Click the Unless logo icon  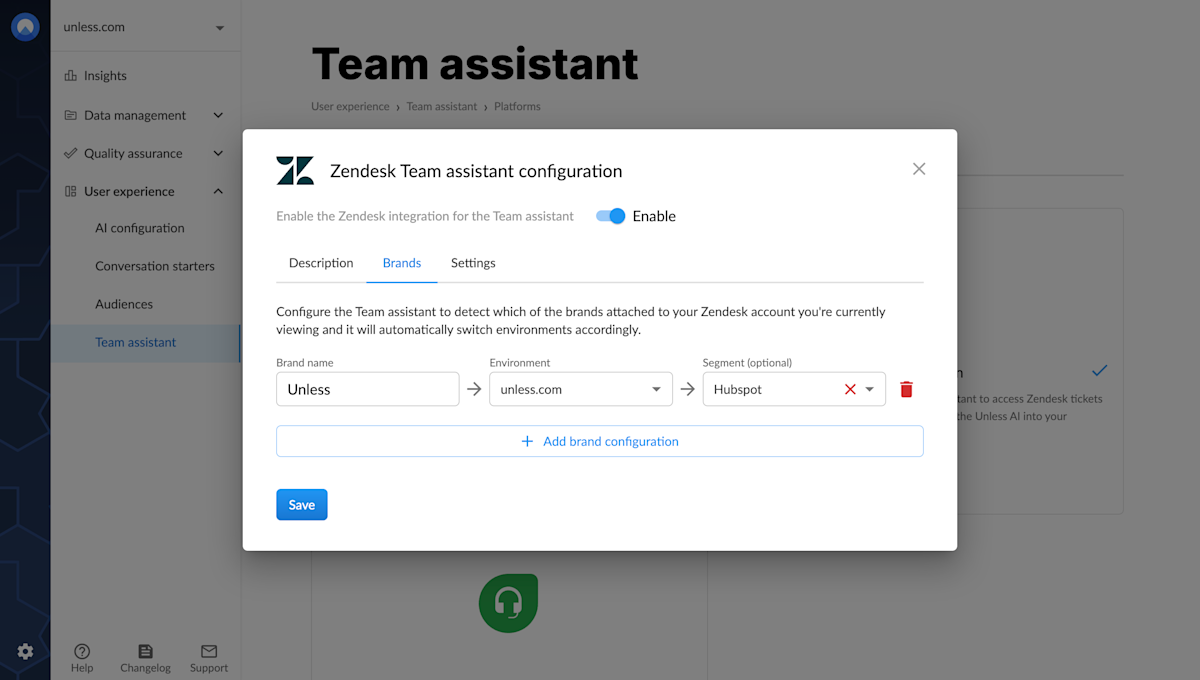coord(25,27)
